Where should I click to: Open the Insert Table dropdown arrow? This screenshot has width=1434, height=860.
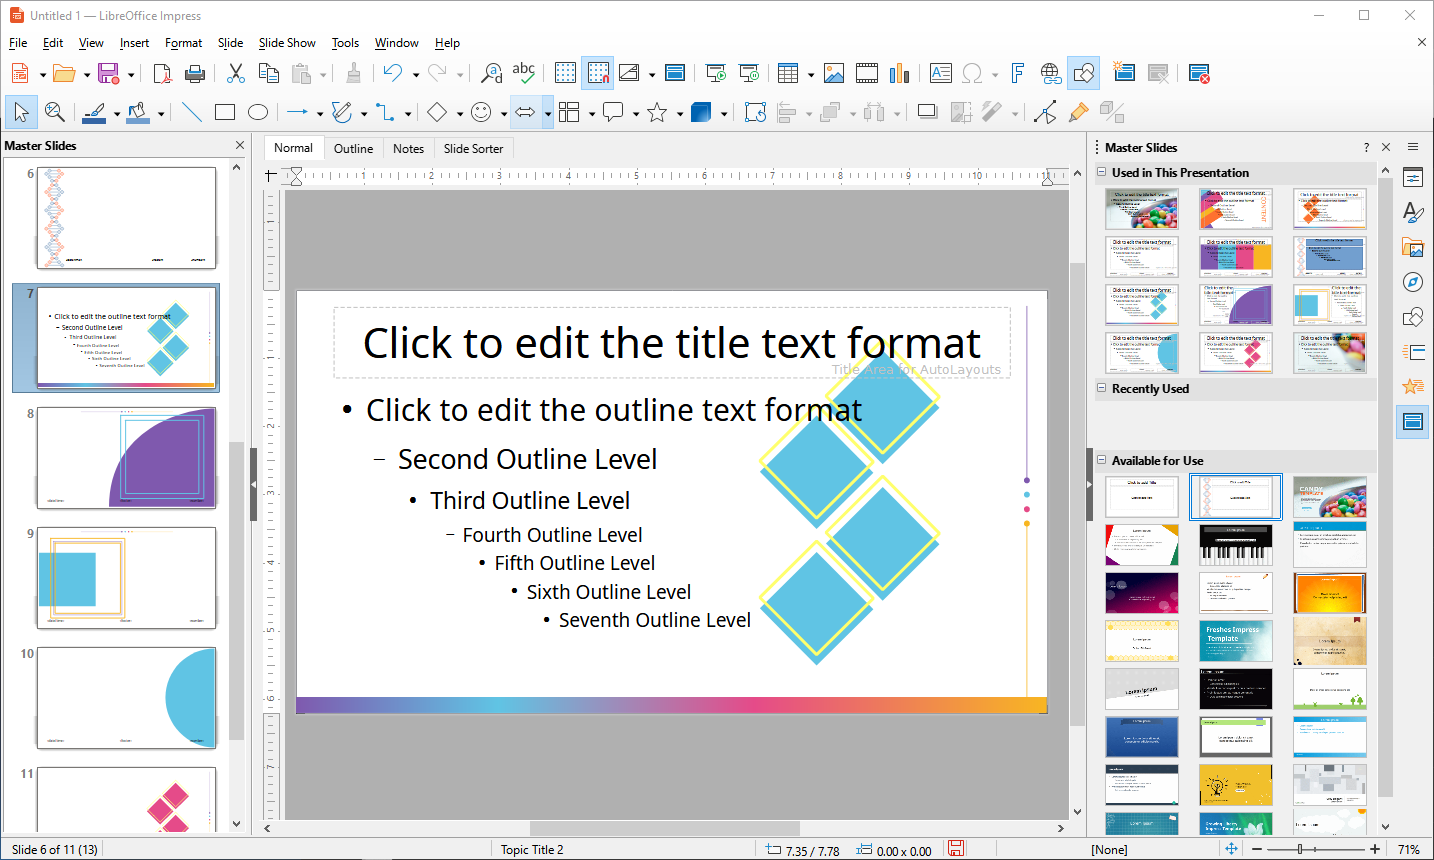[x=810, y=74]
